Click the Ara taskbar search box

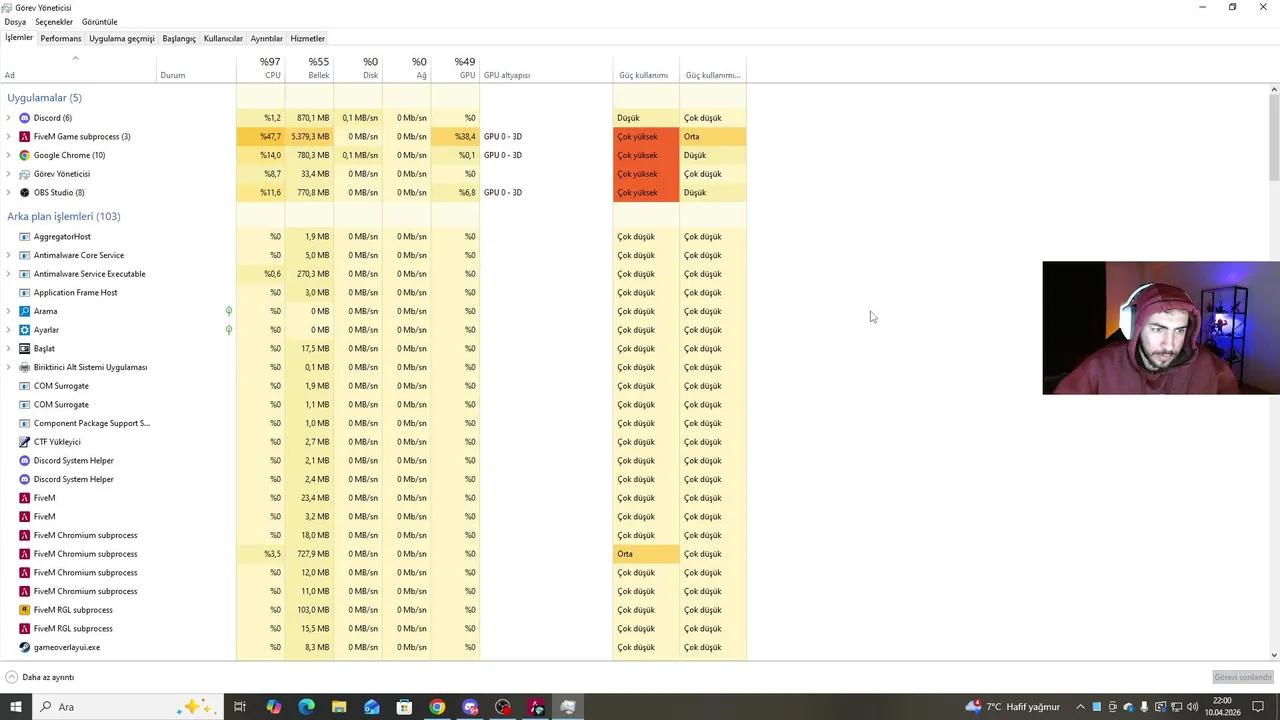click(x=127, y=707)
